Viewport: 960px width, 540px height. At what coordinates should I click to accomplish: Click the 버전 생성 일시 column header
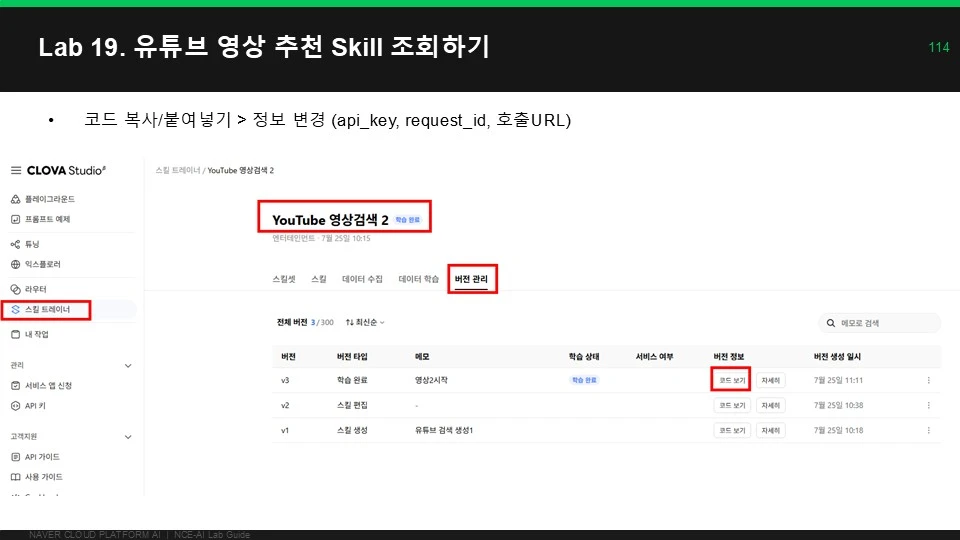pyautogui.click(x=837, y=356)
